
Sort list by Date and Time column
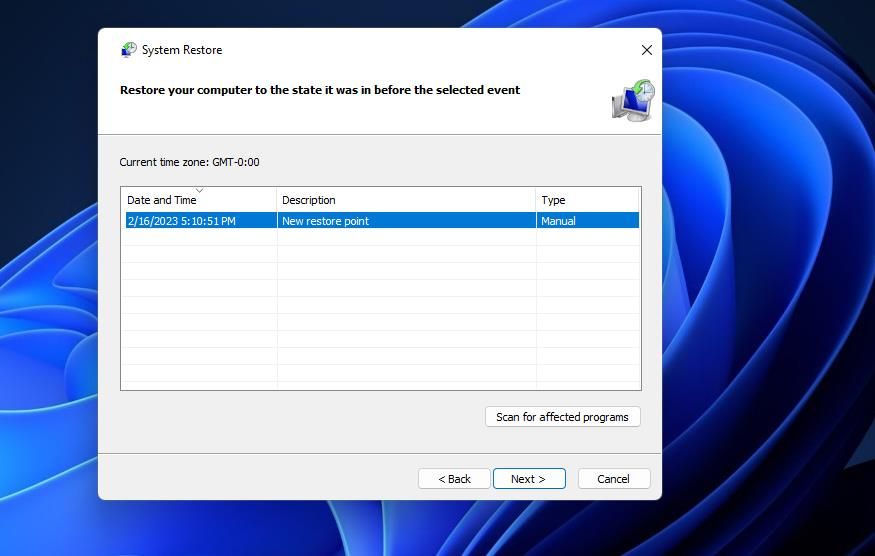point(162,200)
